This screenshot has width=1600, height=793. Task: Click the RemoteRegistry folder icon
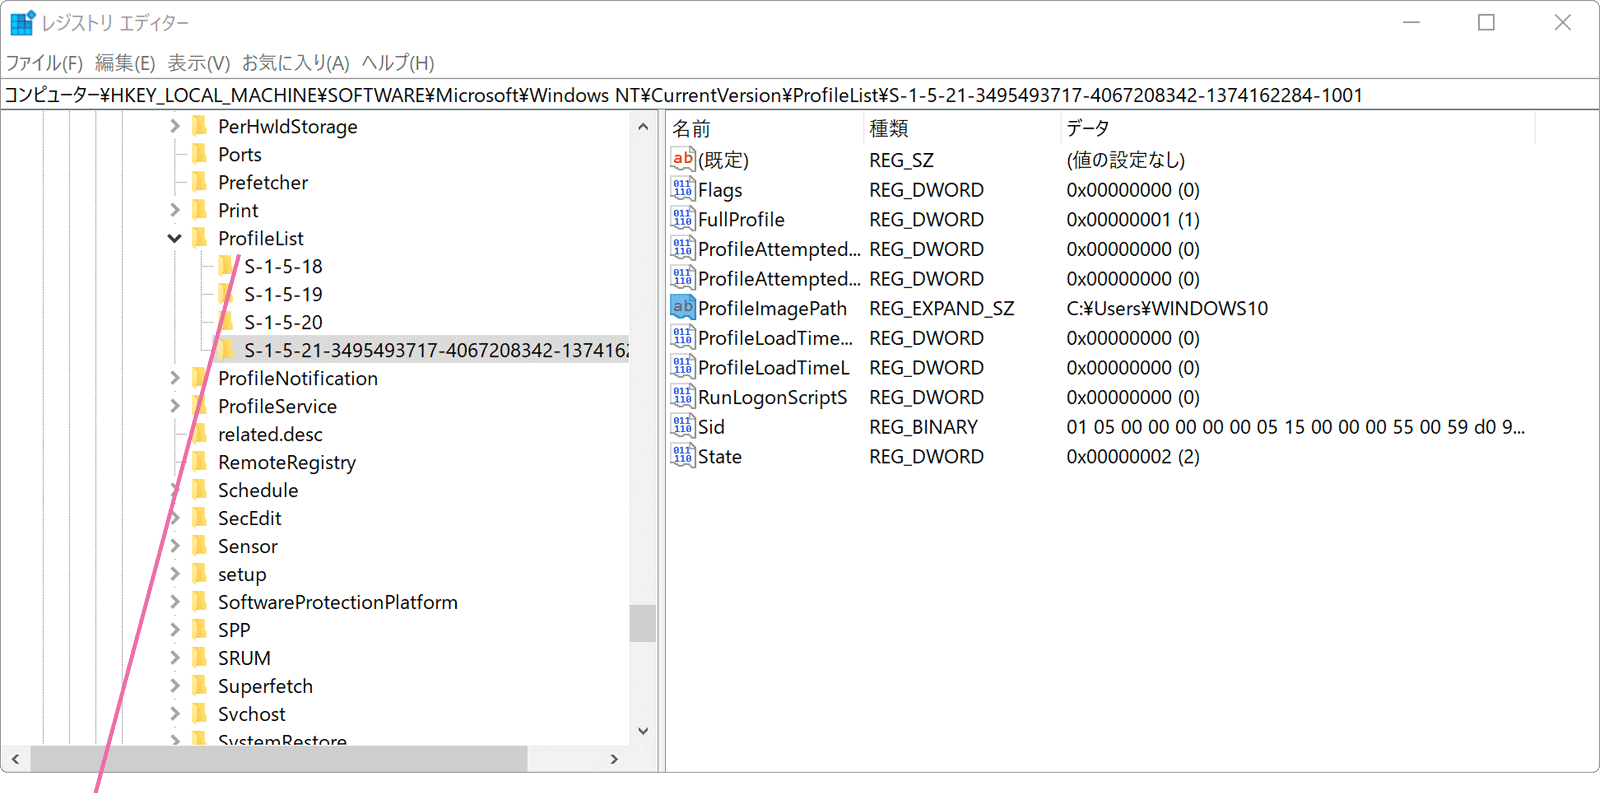tap(199, 462)
